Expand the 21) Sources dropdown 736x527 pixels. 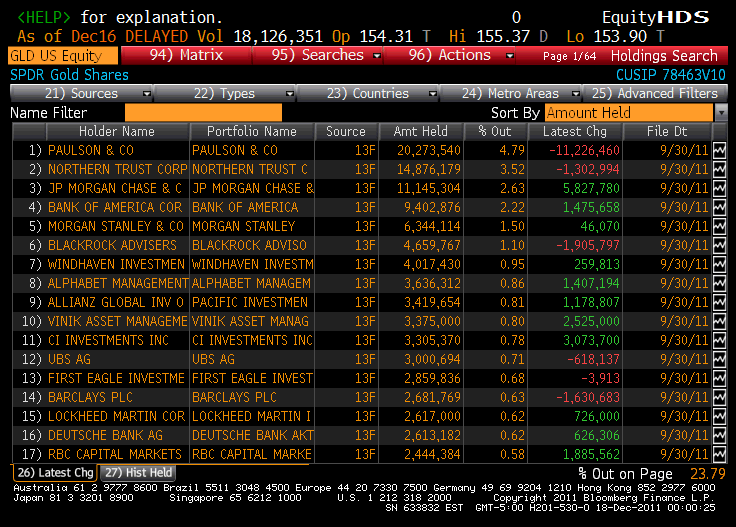tap(147, 94)
